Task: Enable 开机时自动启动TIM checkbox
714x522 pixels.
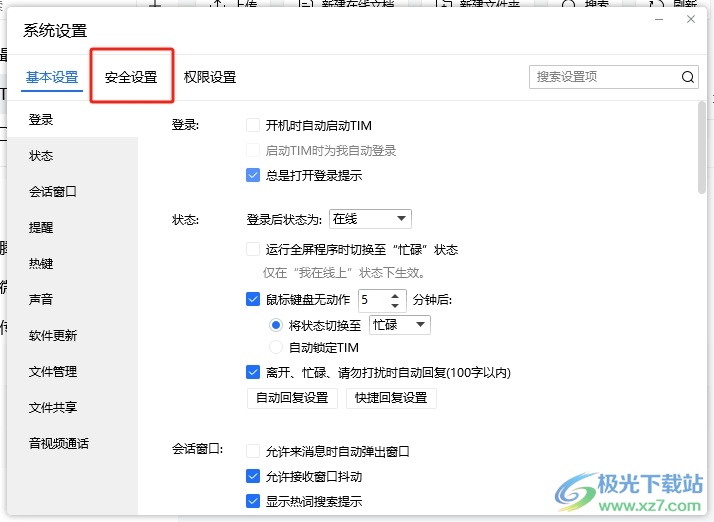Action: [253, 126]
